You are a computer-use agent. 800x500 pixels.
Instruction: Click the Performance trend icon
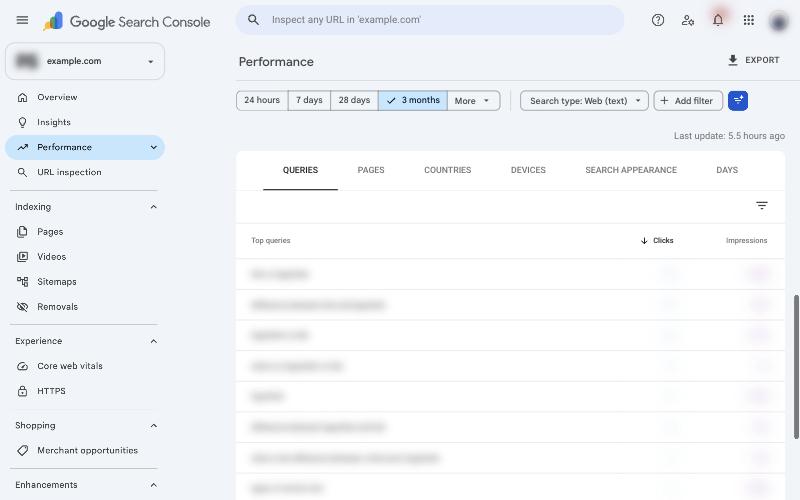pyautogui.click(x=22, y=147)
